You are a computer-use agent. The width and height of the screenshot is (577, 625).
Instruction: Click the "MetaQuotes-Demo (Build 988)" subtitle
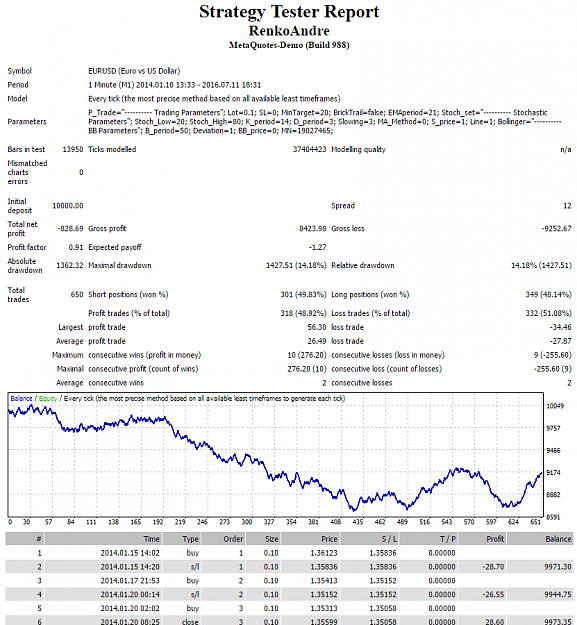tap(289, 45)
